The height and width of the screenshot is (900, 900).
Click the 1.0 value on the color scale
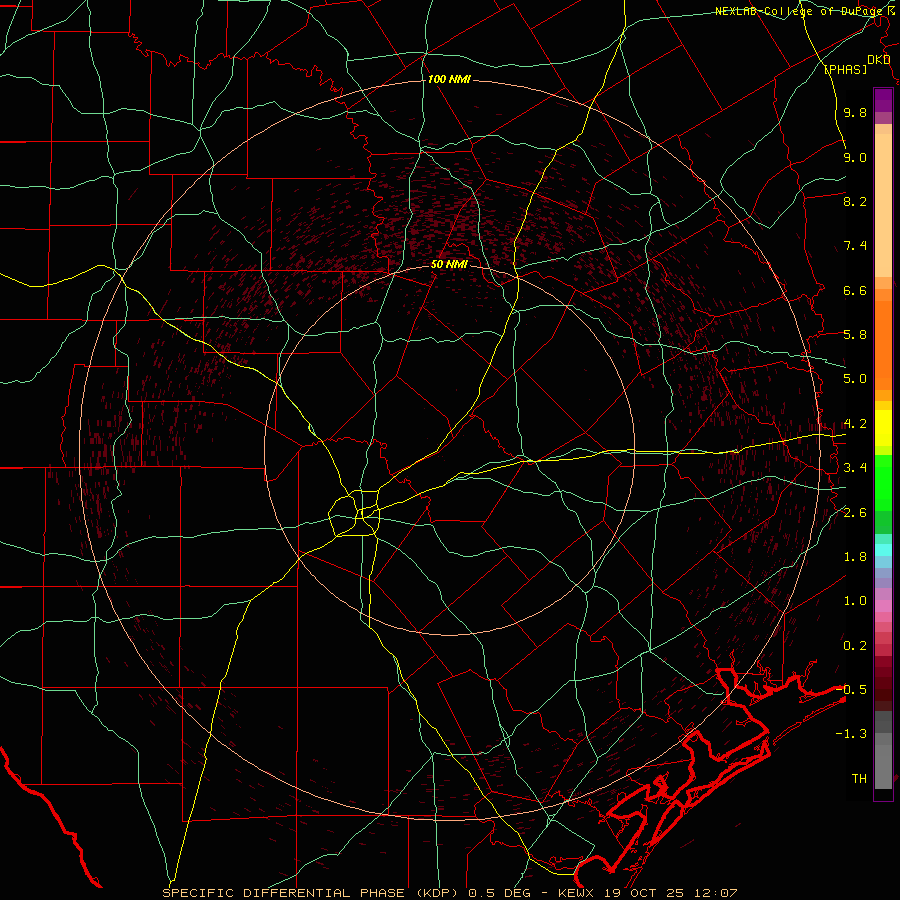855,601
